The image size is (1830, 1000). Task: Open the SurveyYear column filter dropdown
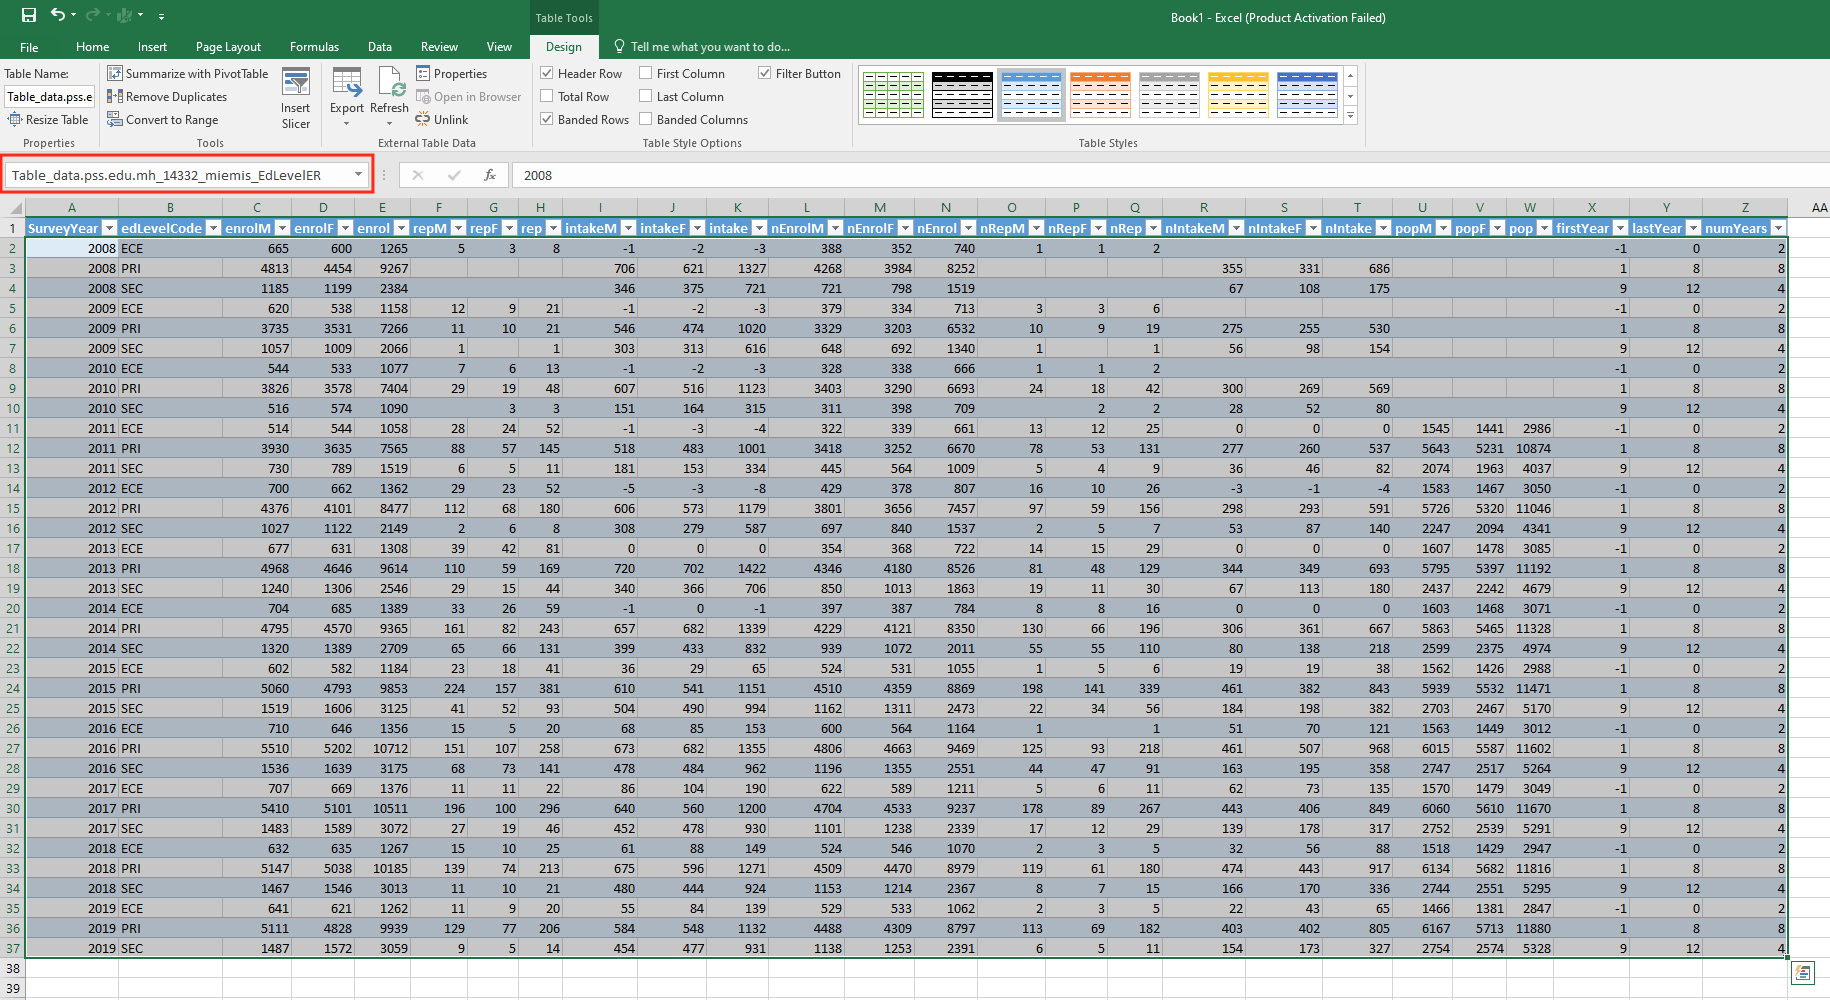110,228
